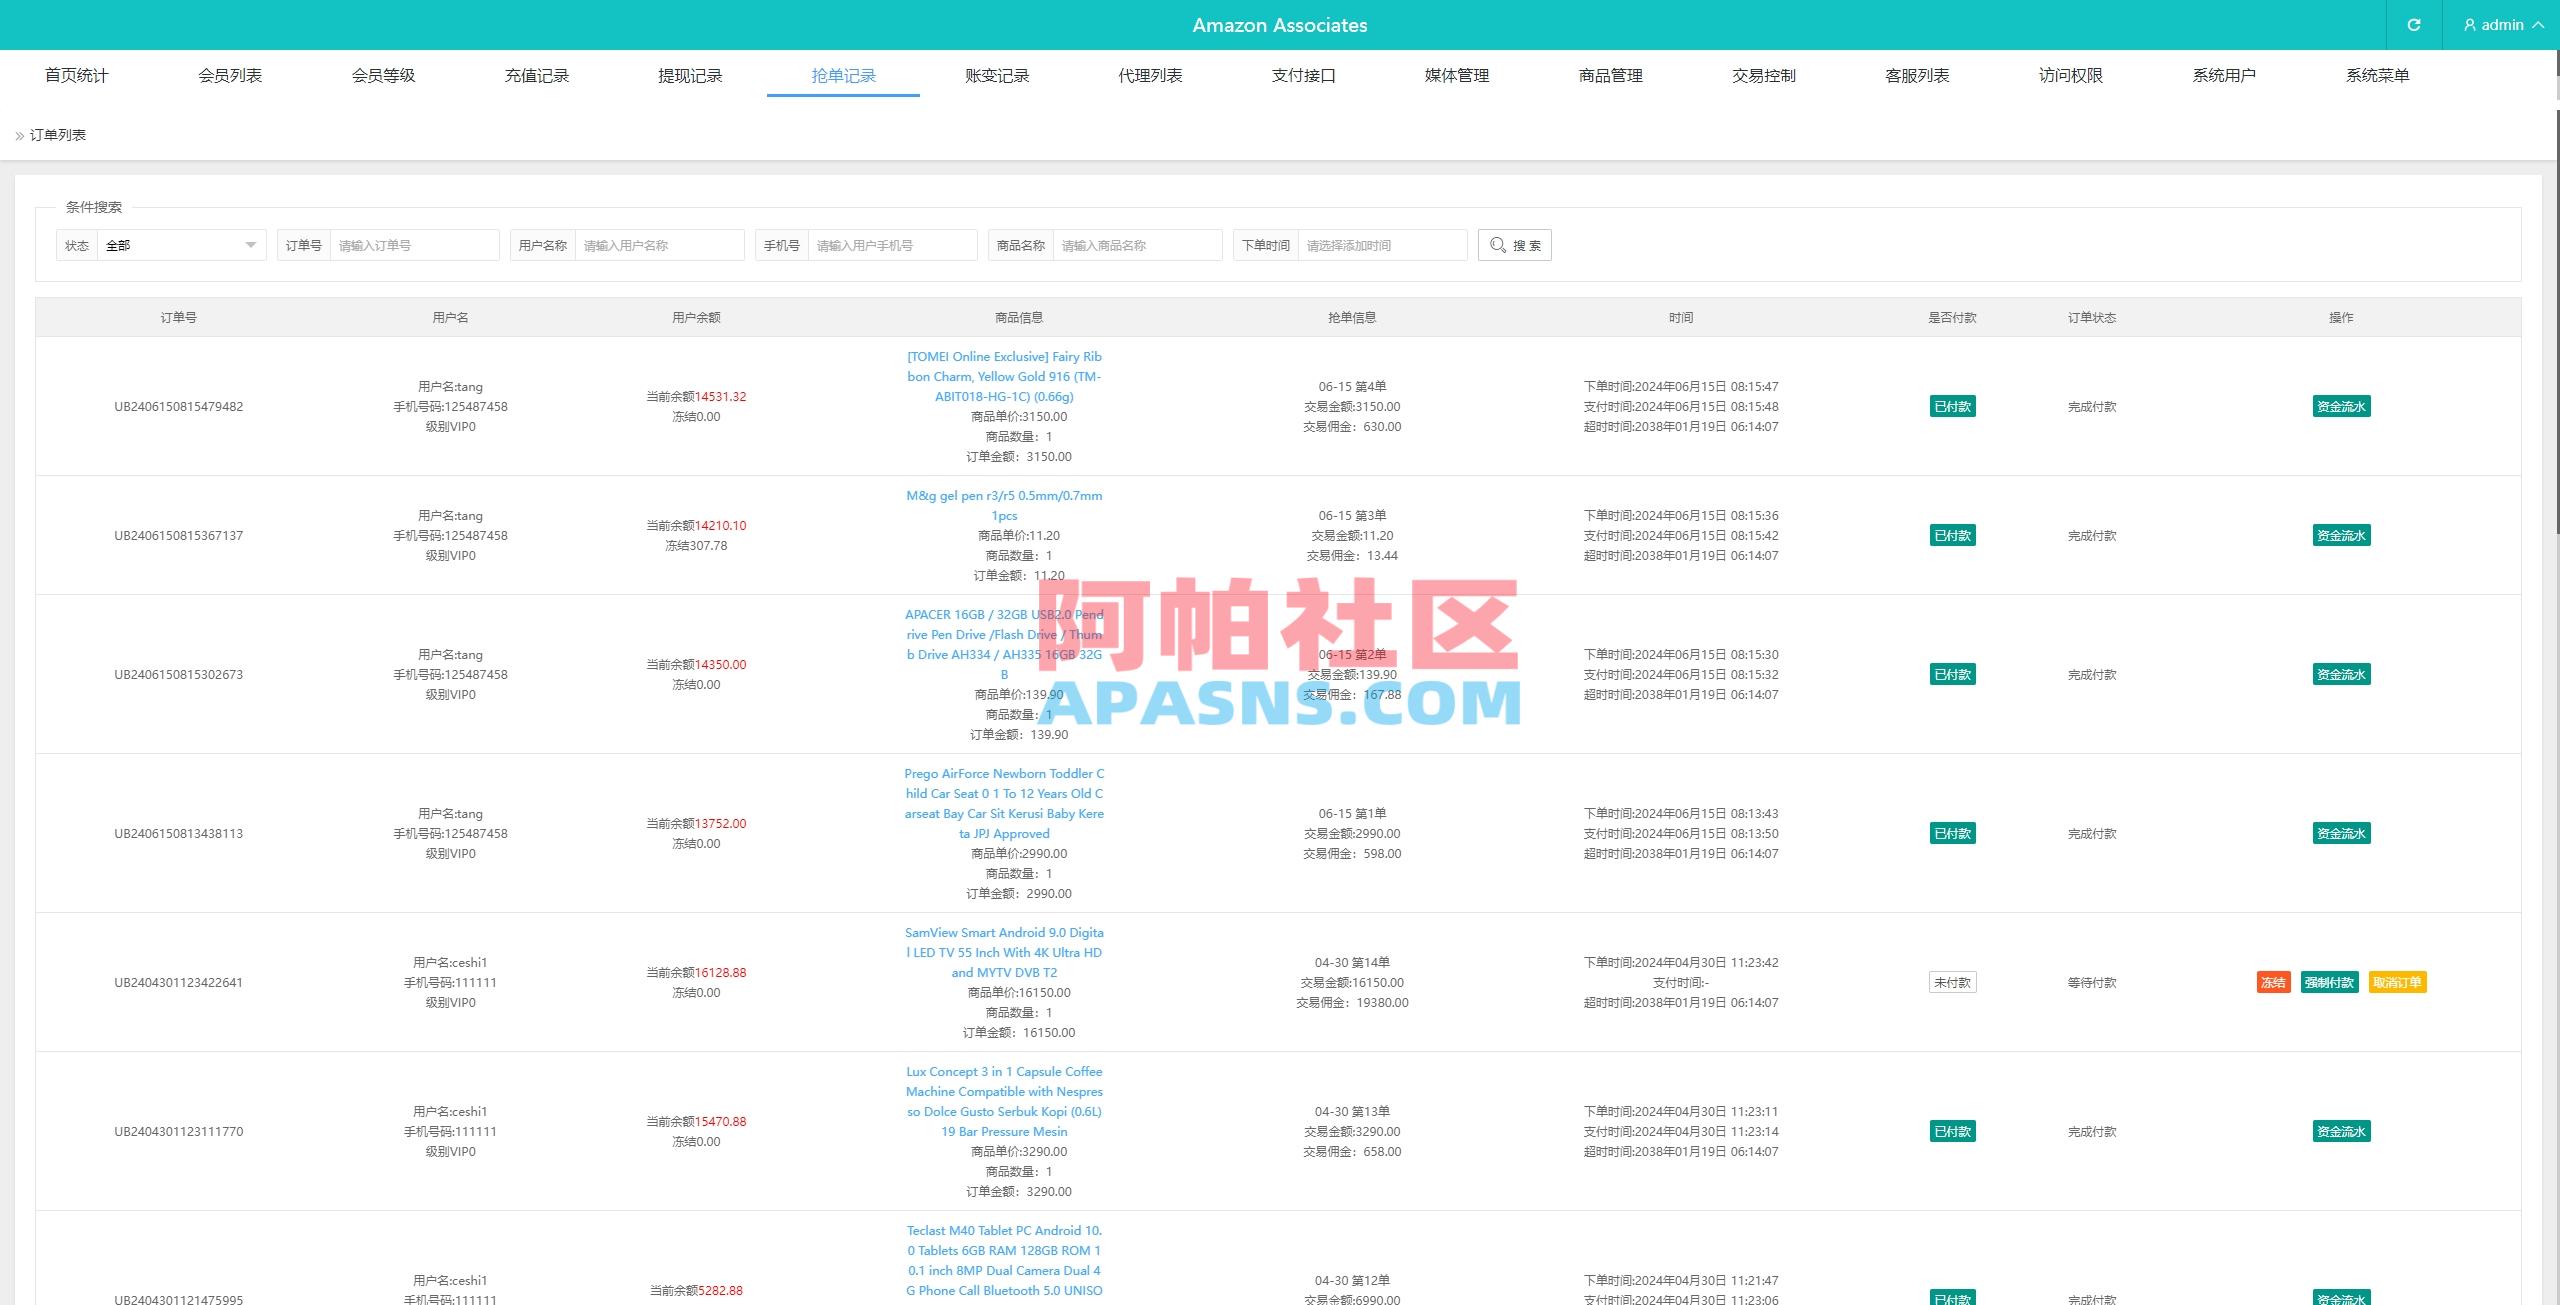Click the admin user icon at top right
The width and height of the screenshot is (2560, 1305).
pyautogui.click(x=2470, y=24)
